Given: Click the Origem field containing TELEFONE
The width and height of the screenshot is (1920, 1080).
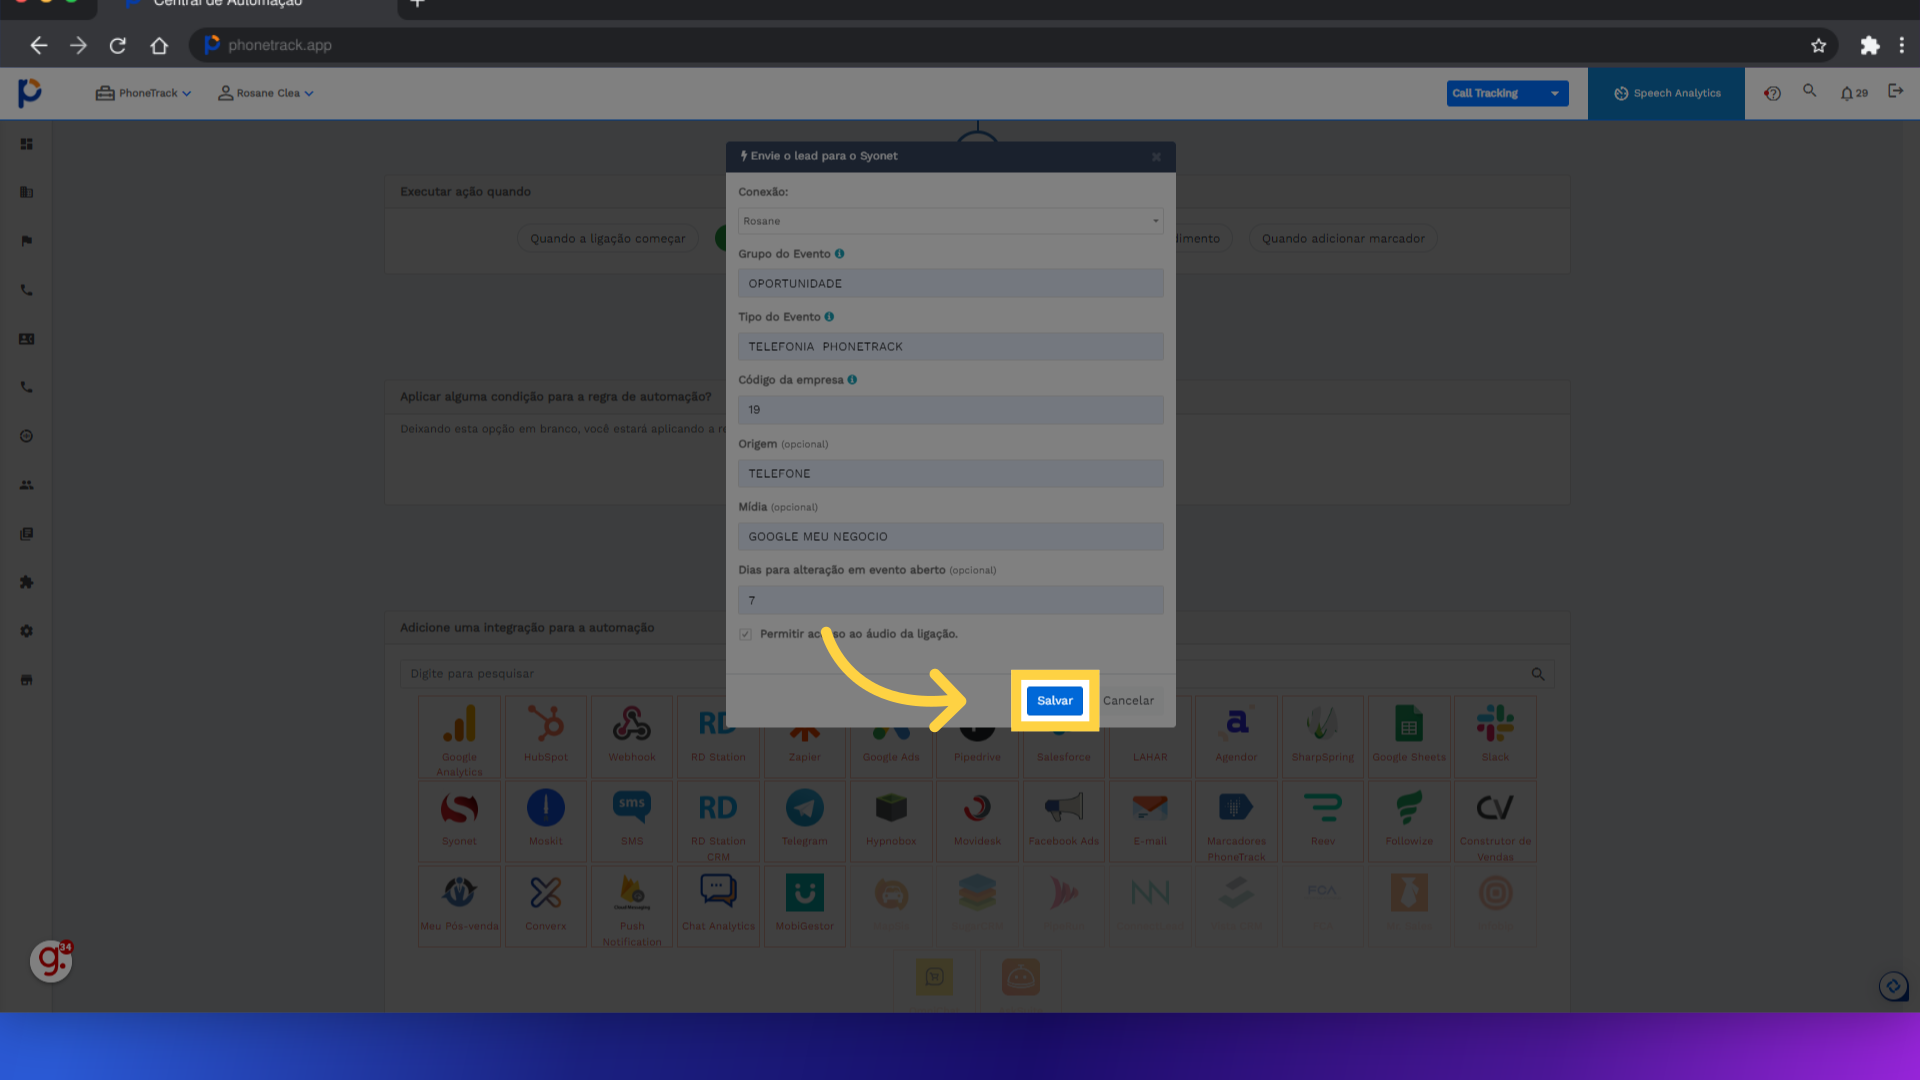Looking at the screenshot, I should (x=950, y=473).
